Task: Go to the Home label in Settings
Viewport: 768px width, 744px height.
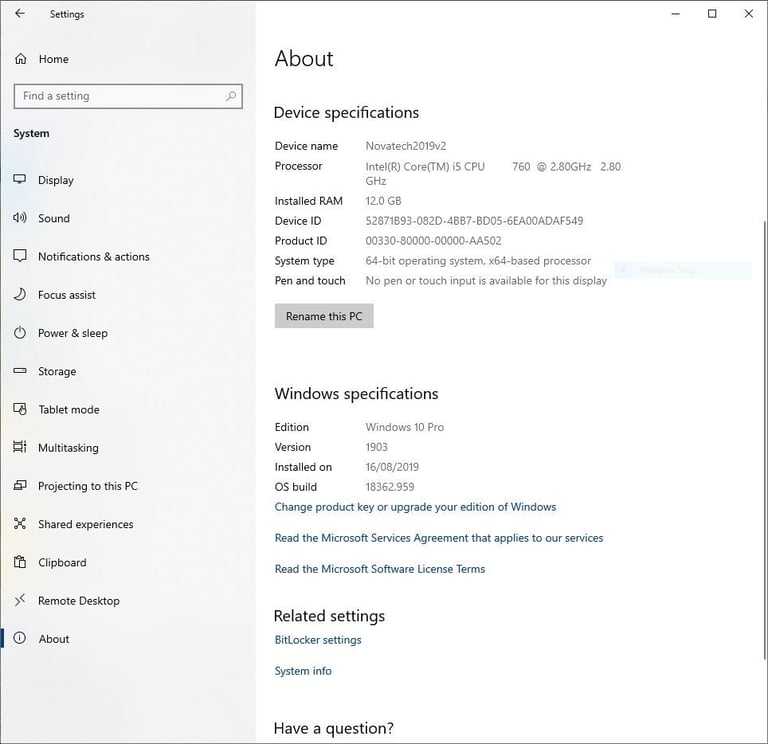Action: point(54,59)
